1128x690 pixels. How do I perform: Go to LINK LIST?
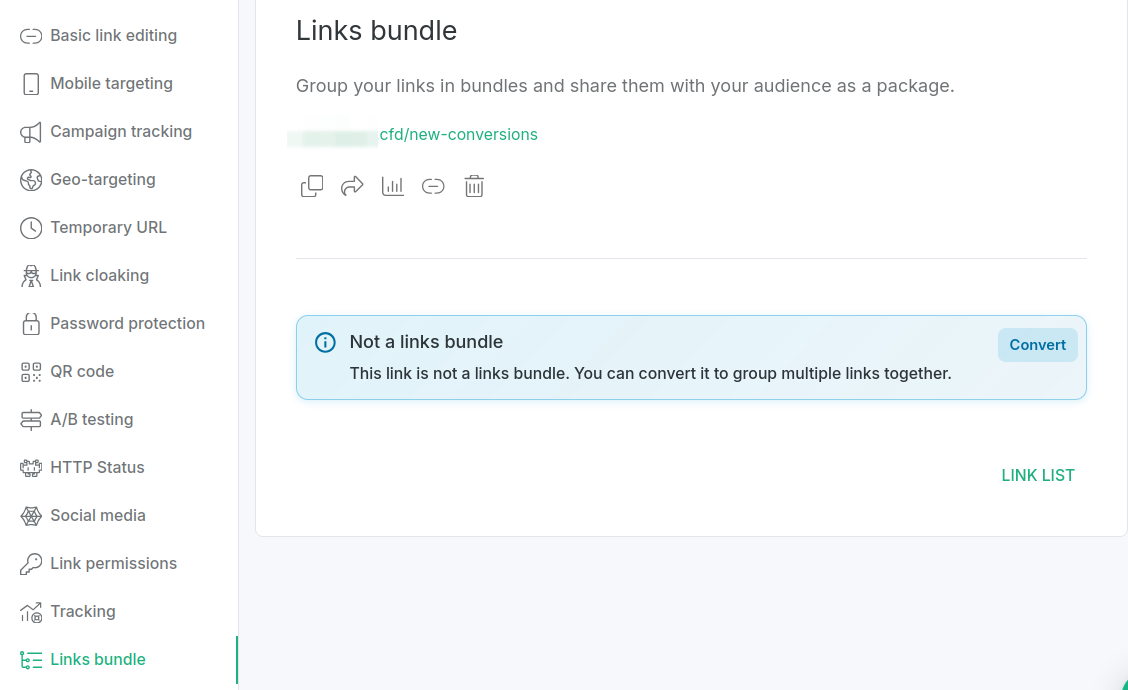pos(1037,476)
